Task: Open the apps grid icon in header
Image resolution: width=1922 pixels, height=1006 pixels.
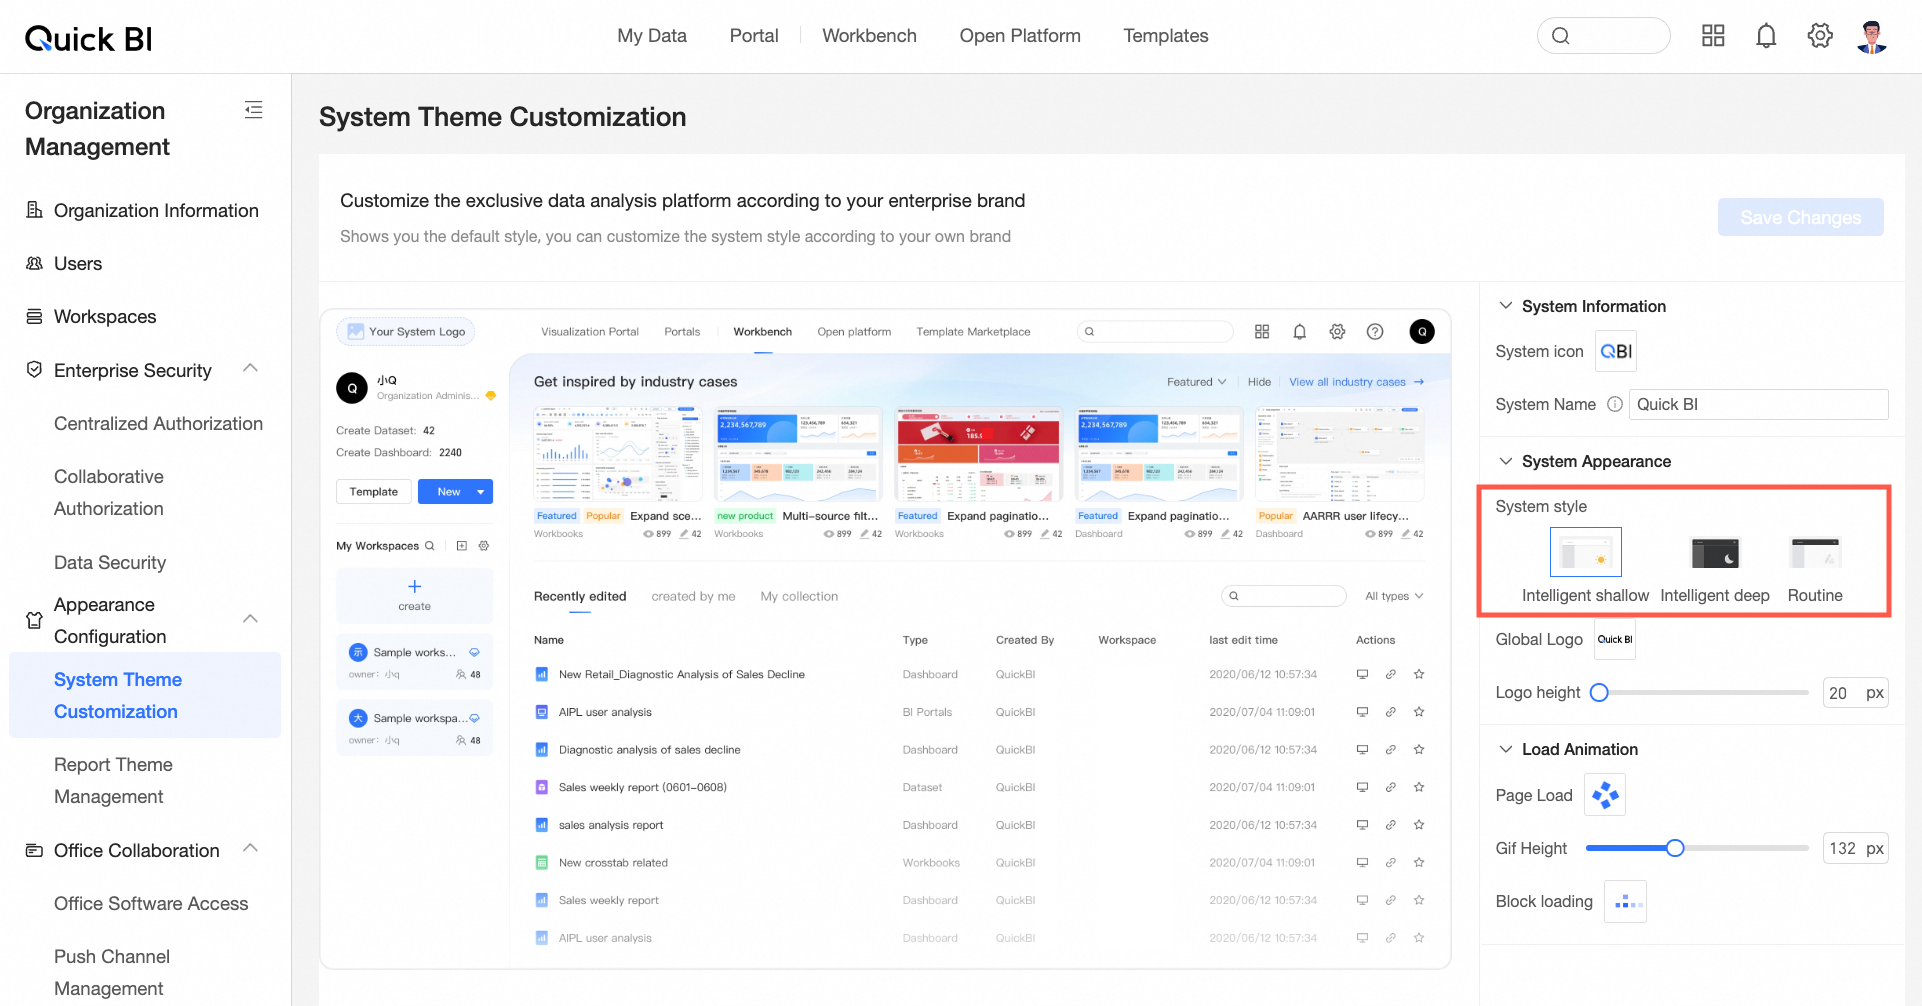Action: 1713,36
